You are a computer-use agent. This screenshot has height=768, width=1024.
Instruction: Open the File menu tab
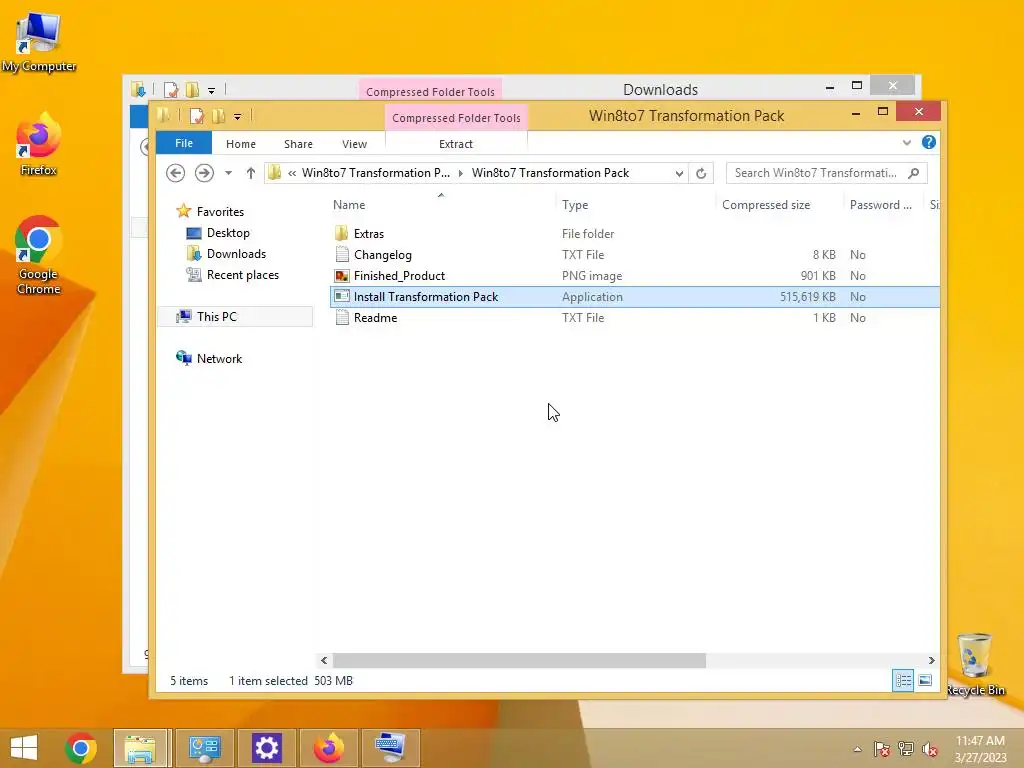click(x=184, y=143)
